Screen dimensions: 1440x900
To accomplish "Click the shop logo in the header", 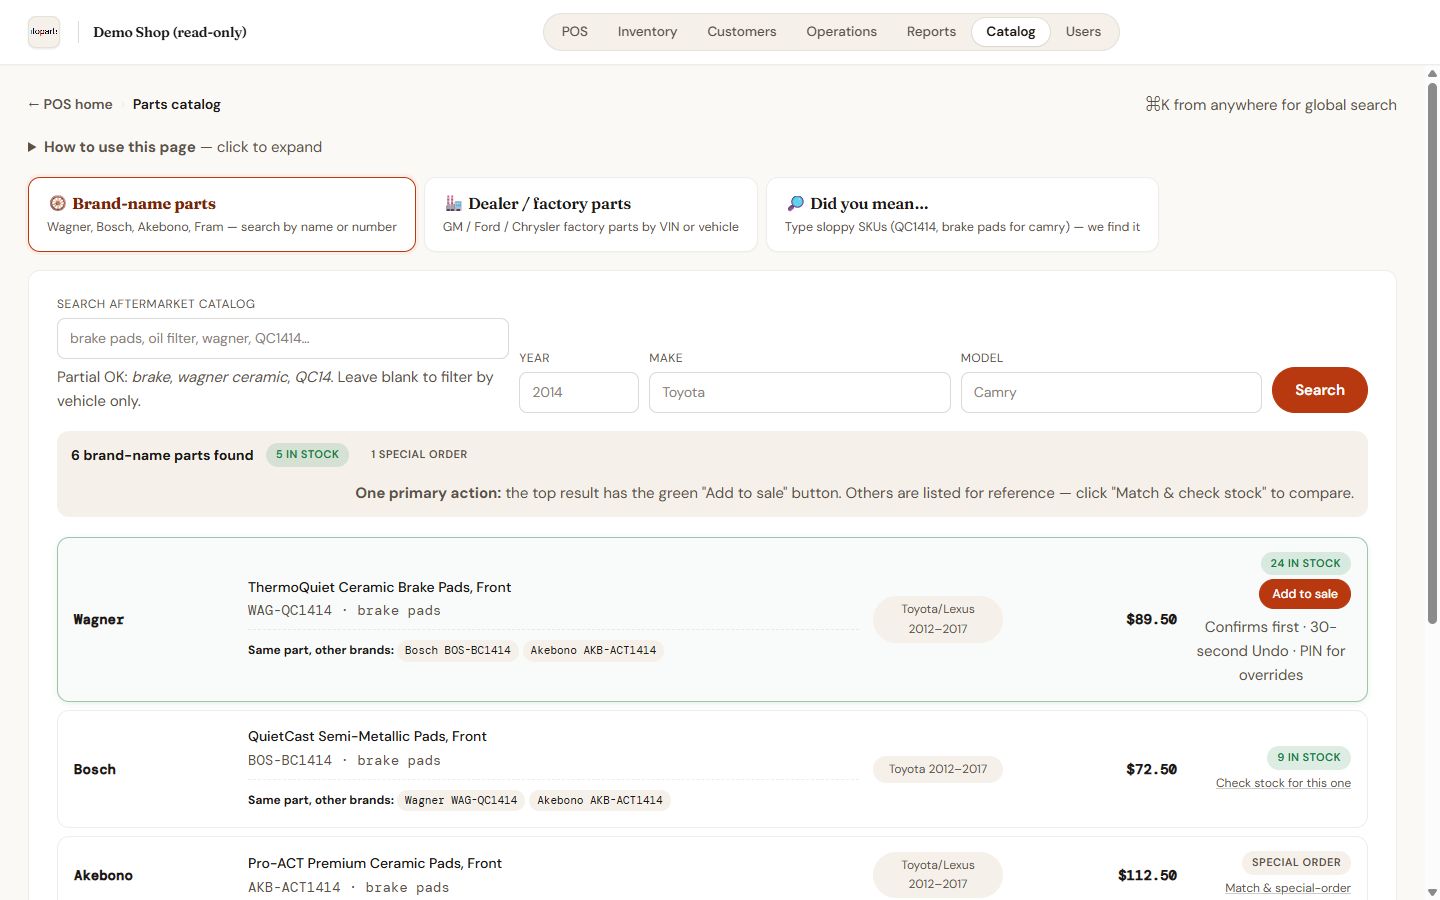I will 44,32.
